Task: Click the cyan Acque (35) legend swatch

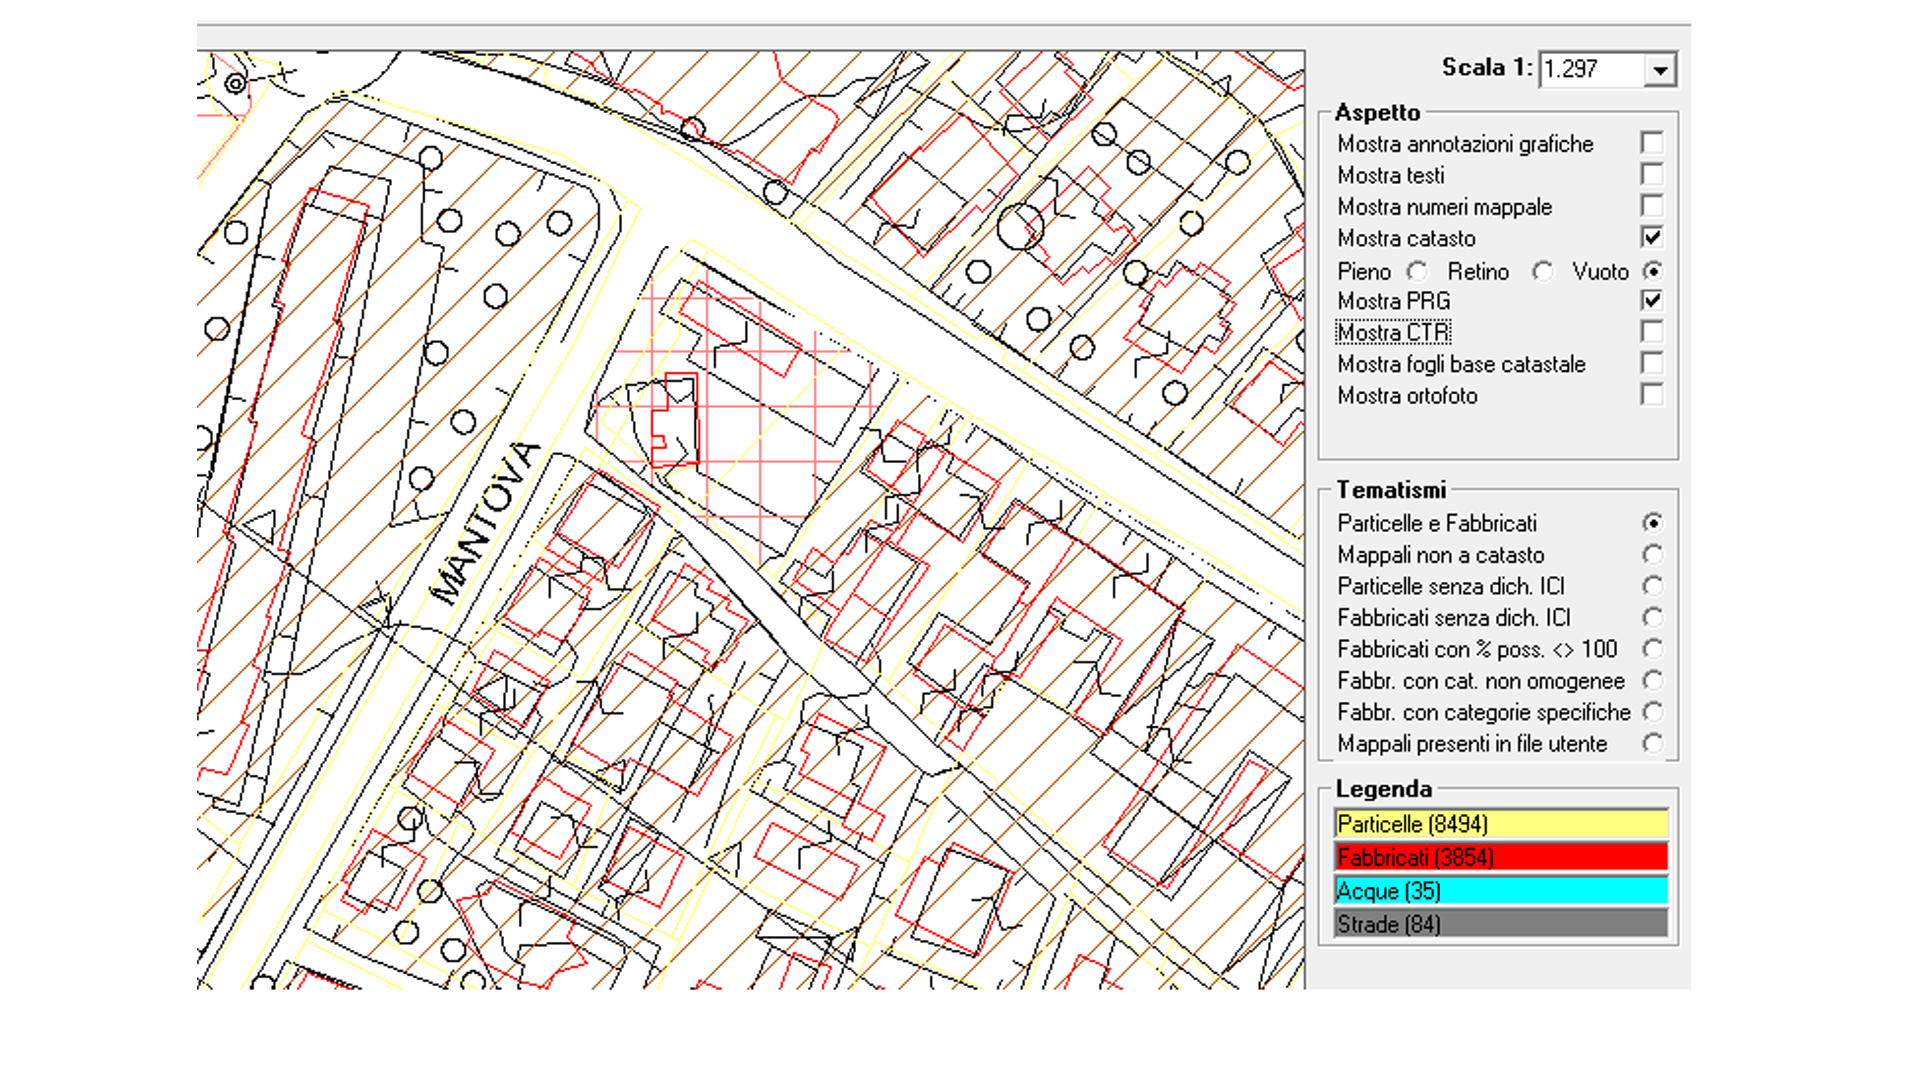Action: pos(1501,891)
